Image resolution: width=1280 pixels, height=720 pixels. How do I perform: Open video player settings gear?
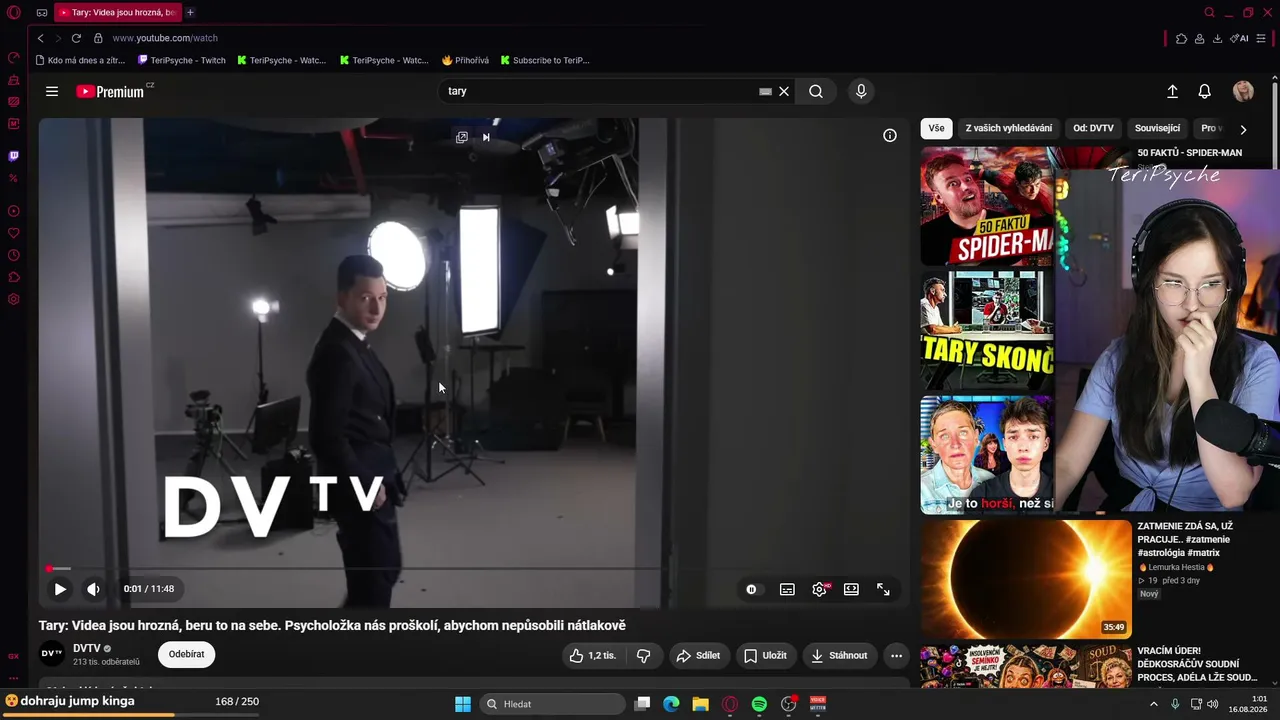pyautogui.click(x=820, y=589)
